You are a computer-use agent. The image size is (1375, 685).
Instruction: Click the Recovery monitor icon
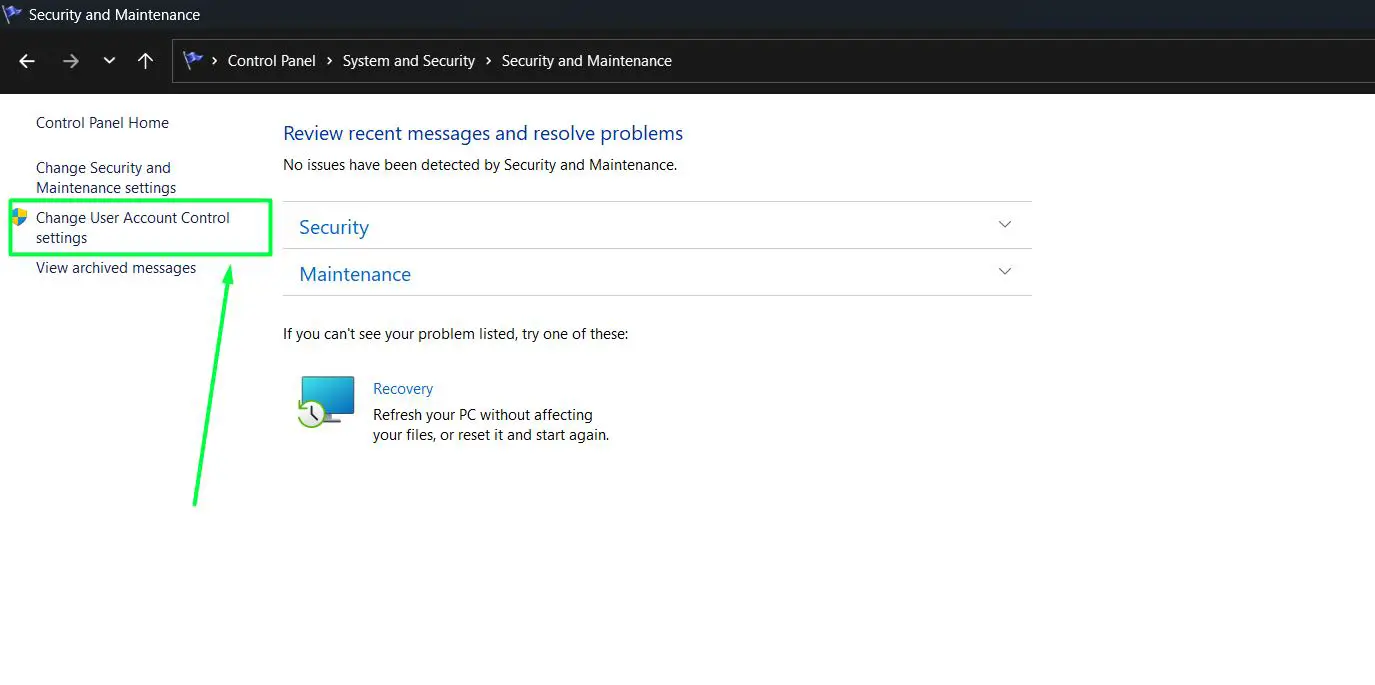point(326,400)
